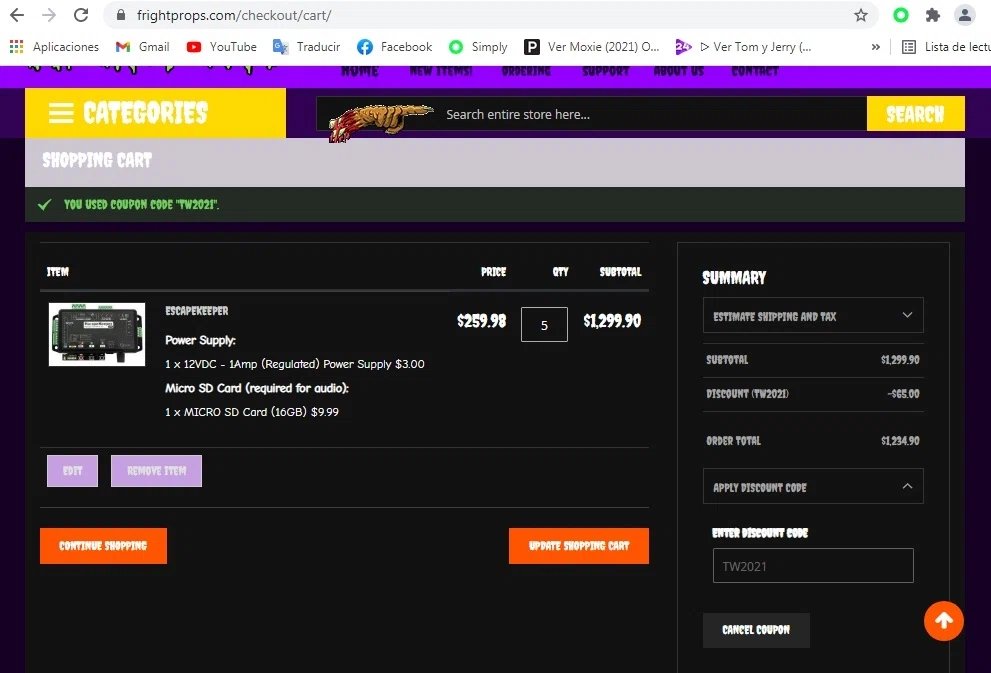Screen dimensions: 991x673
Task: Click the Cancel Coupon button
Action: (756, 630)
